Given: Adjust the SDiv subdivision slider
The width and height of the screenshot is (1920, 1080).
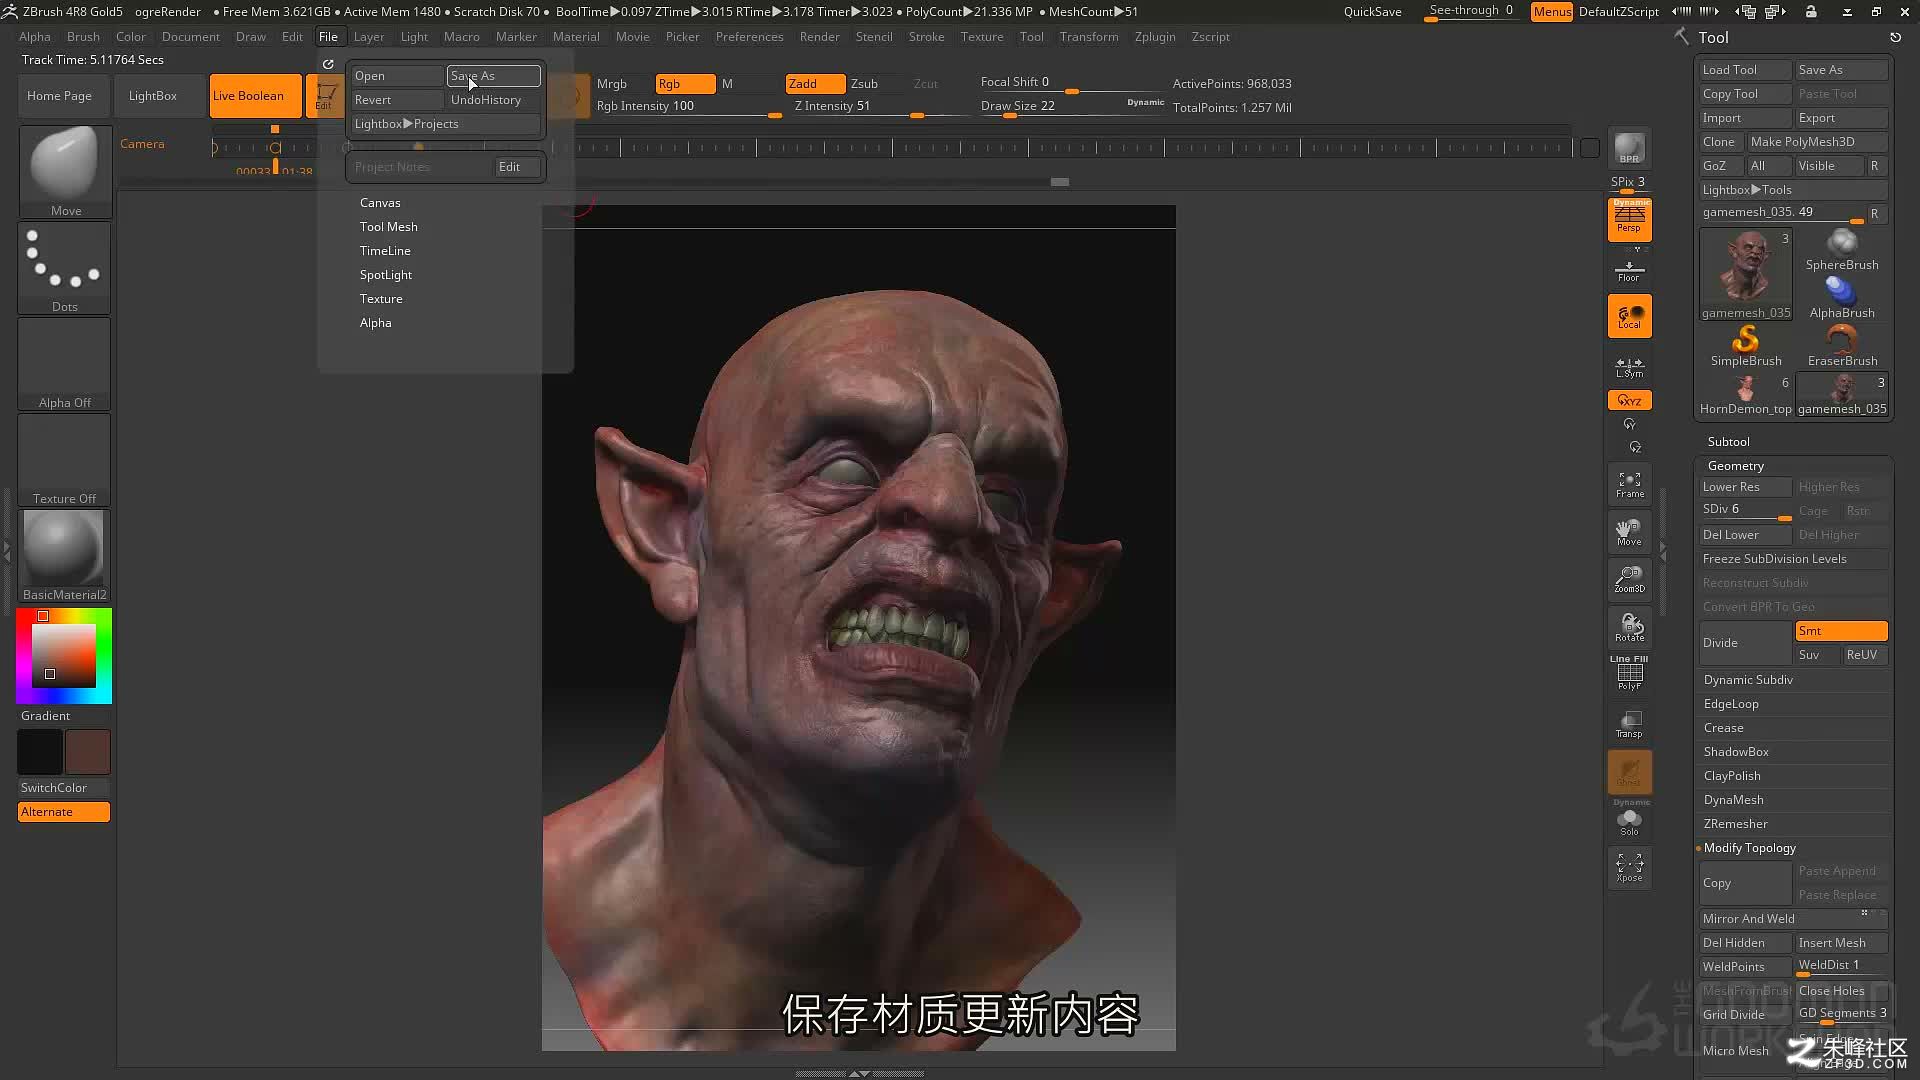Looking at the screenshot, I should pyautogui.click(x=1745, y=511).
